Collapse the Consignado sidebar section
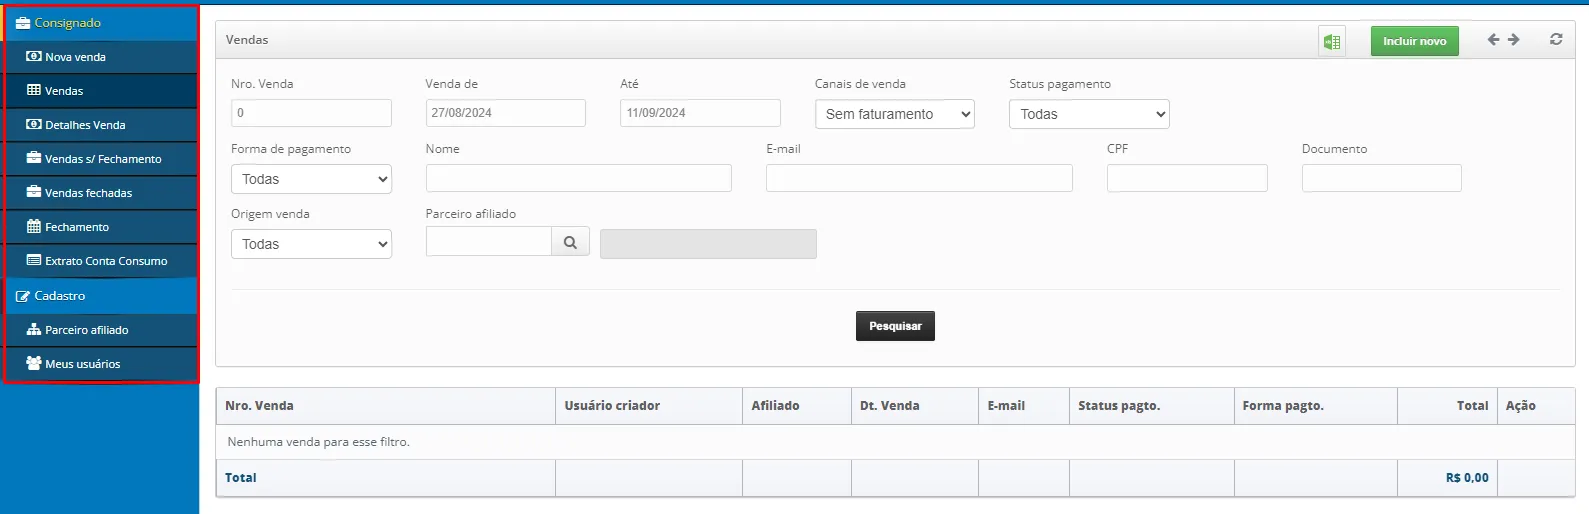The image size is (1589, 514). pos(67,22)
